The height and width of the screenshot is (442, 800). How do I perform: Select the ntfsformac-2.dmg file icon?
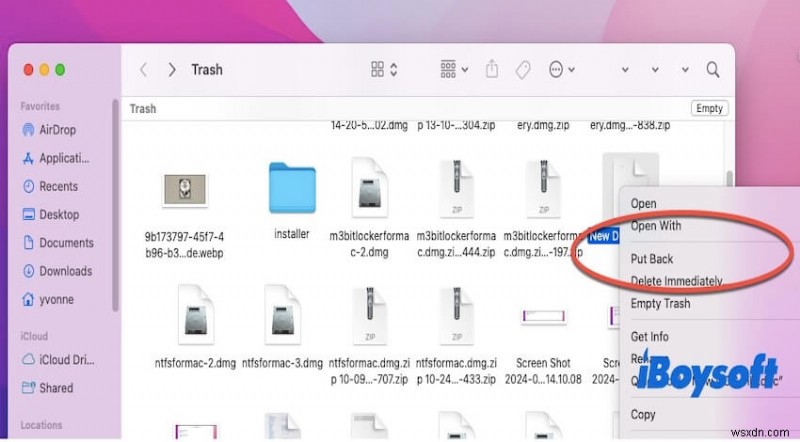195,315
